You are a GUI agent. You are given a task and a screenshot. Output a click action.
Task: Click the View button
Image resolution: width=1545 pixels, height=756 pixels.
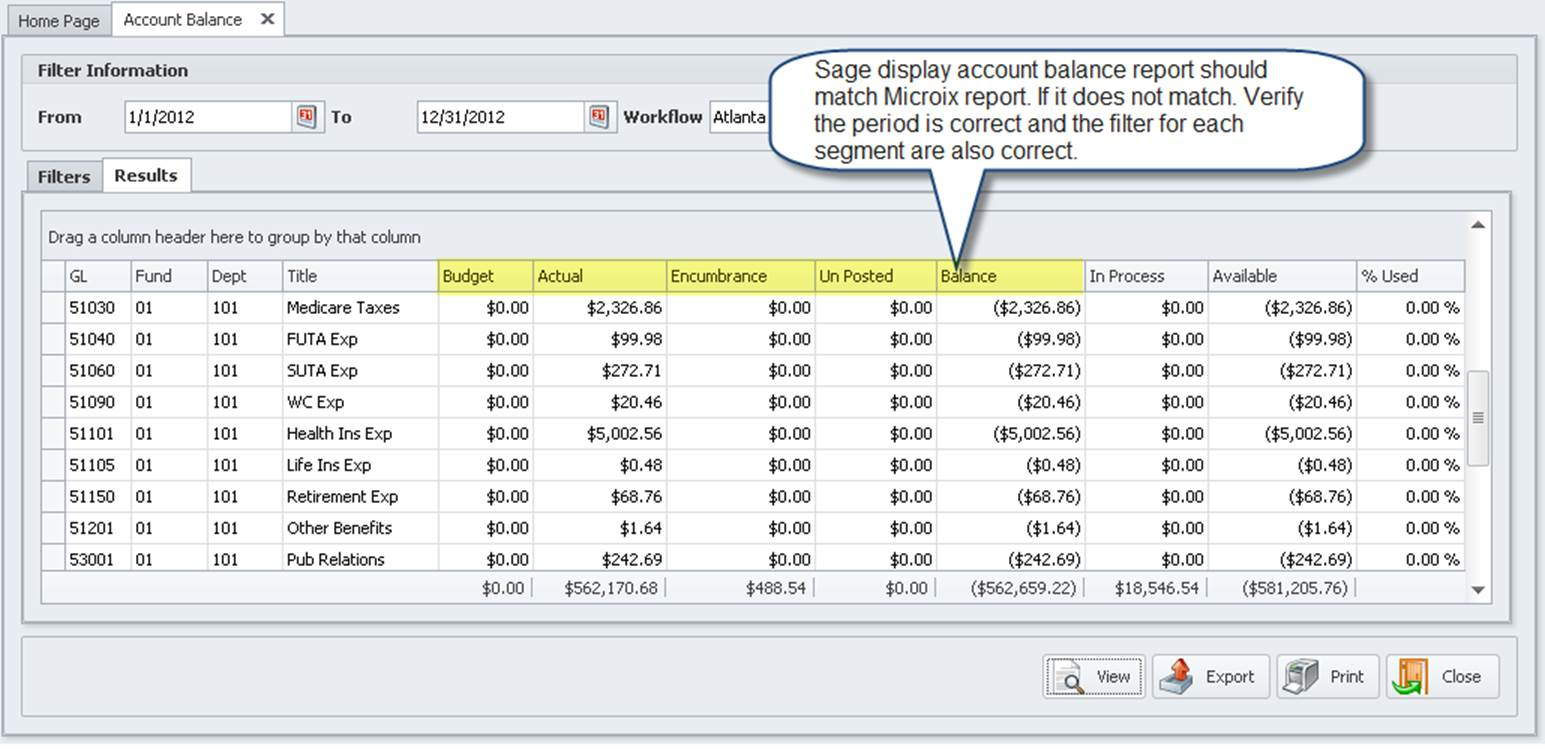(1094, 676)
